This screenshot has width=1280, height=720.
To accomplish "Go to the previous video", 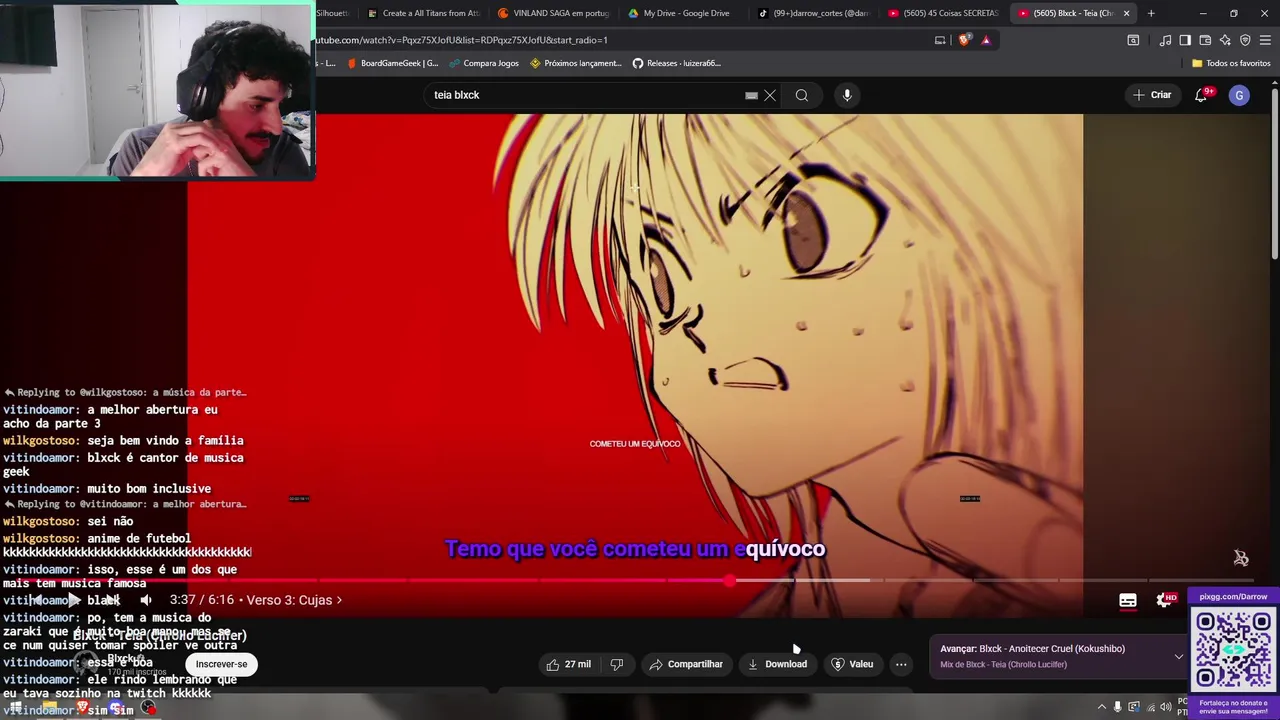I will tap(36, 600).
